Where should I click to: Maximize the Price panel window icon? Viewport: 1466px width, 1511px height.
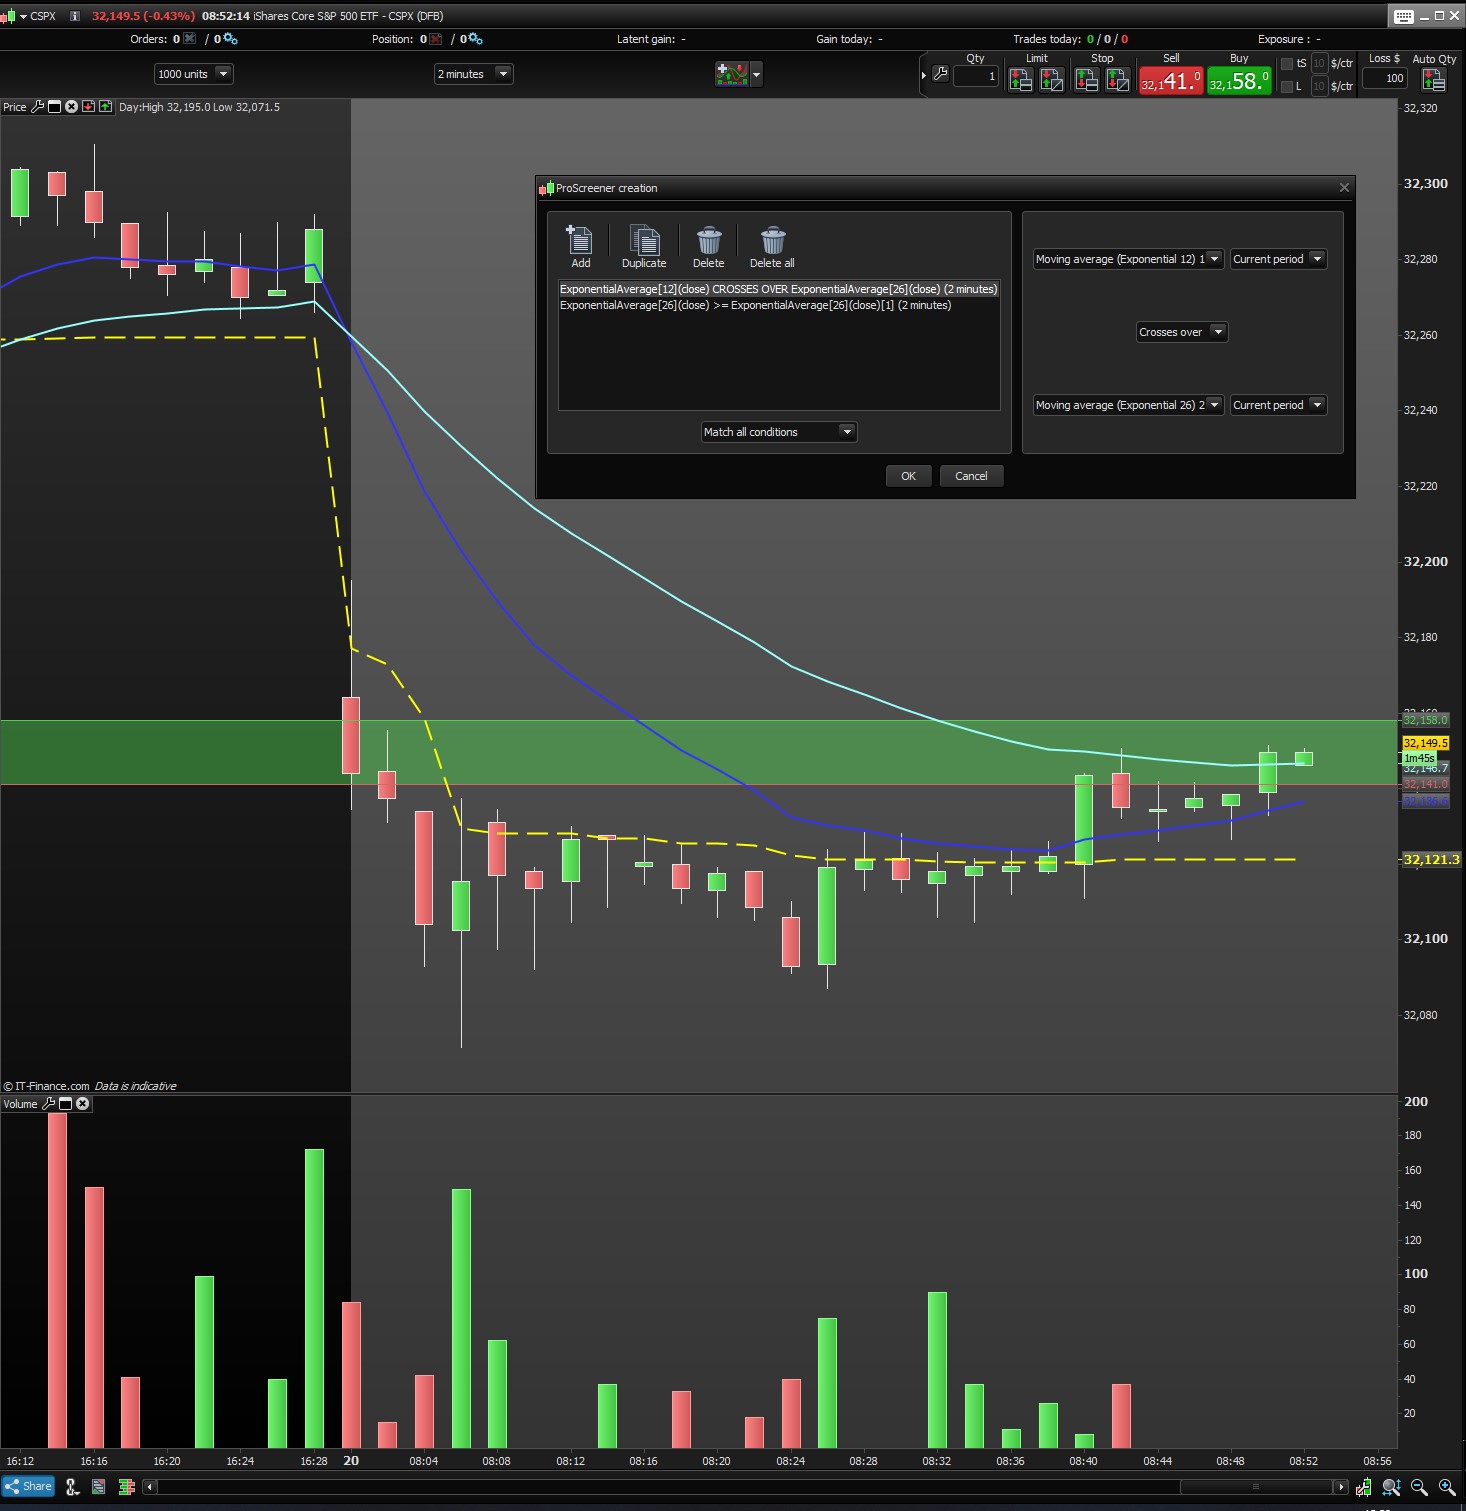coord(55,107)
